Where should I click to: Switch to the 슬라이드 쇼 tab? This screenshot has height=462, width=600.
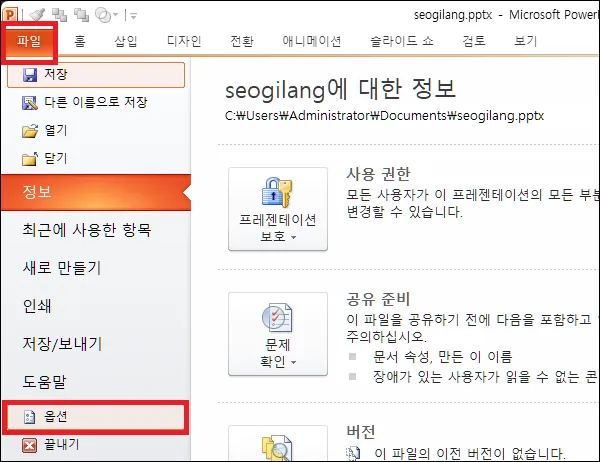pyautogui.click(x=402, y=41)
